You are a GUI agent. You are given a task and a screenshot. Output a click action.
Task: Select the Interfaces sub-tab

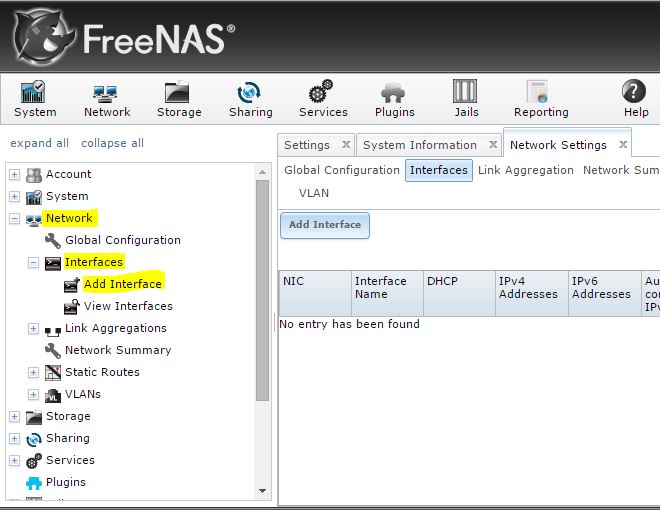click(x=439, y=170)
